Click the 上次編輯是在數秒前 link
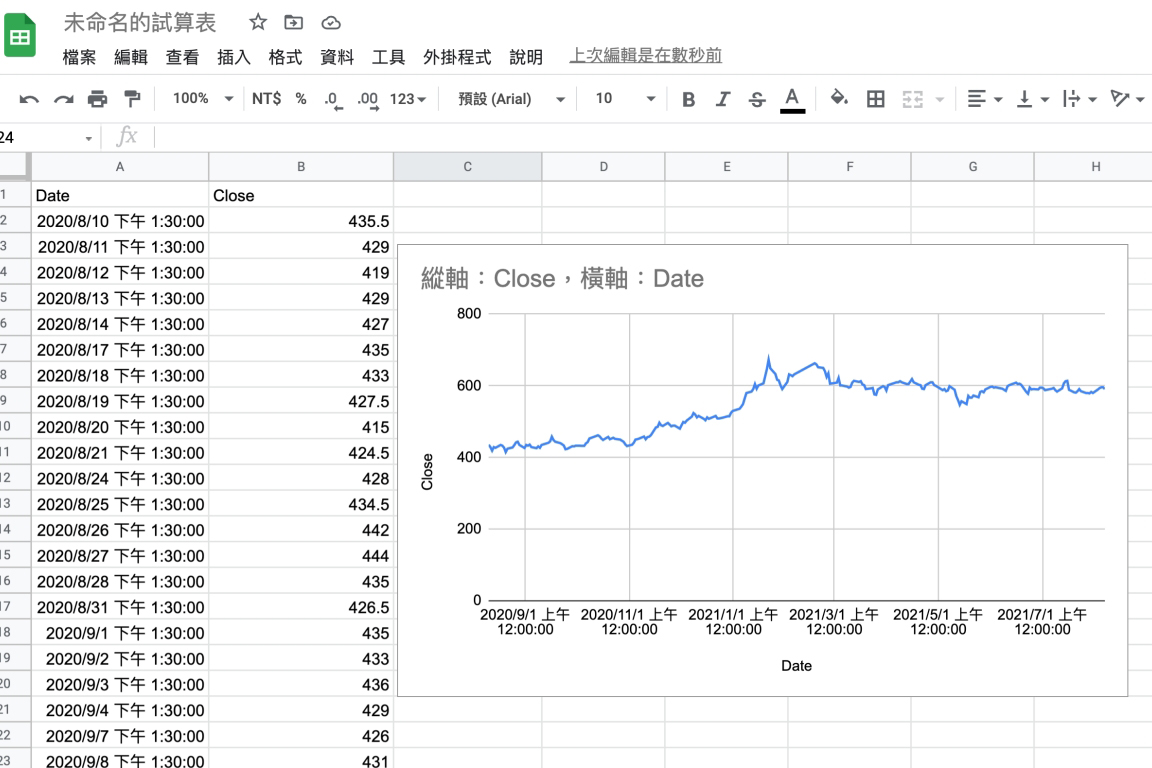 click(643, 57)
